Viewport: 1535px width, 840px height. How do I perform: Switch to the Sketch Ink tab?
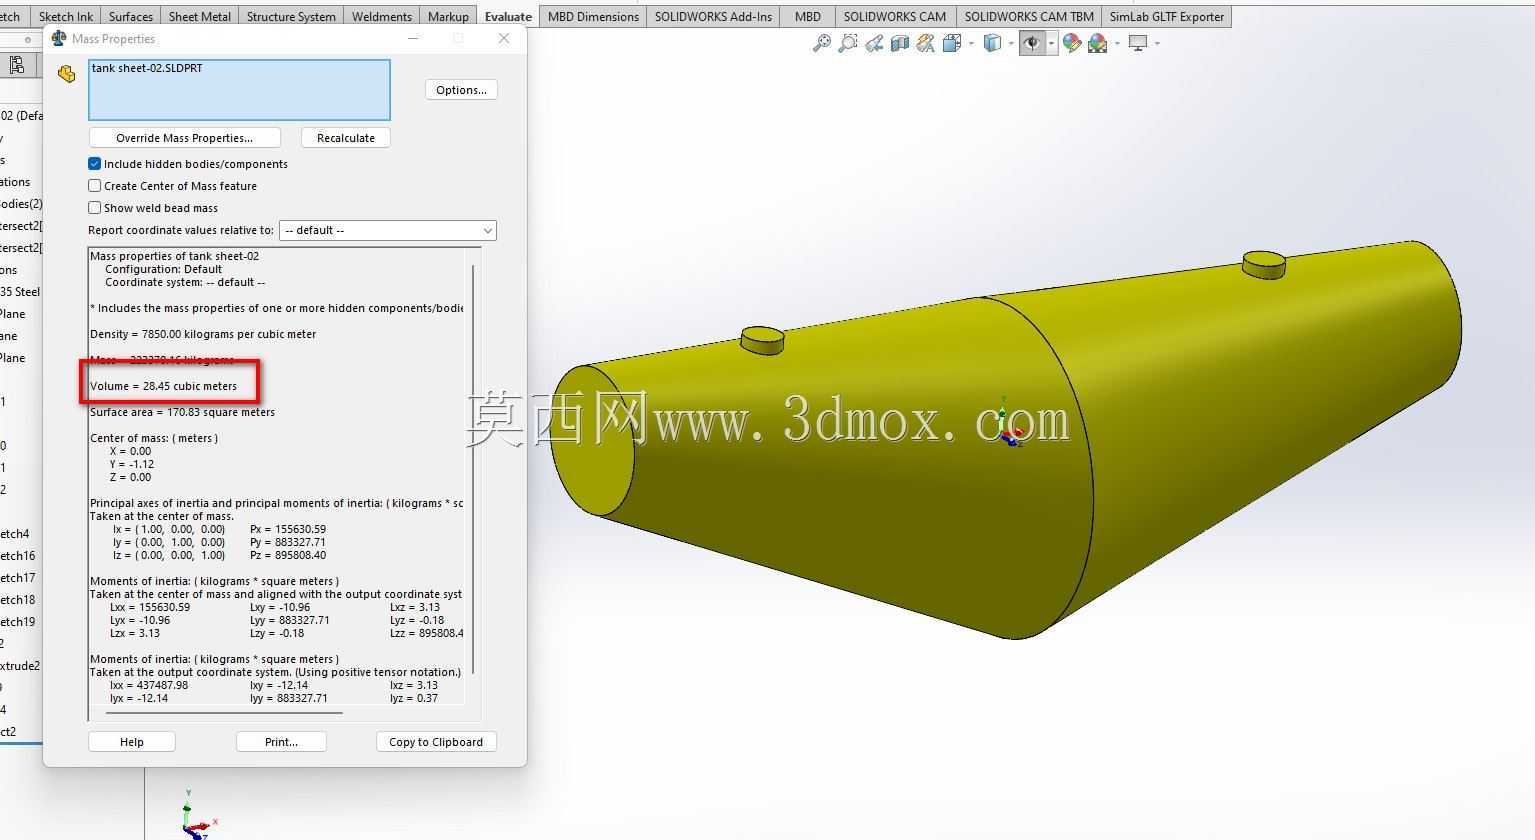click(x=66, y=16)
